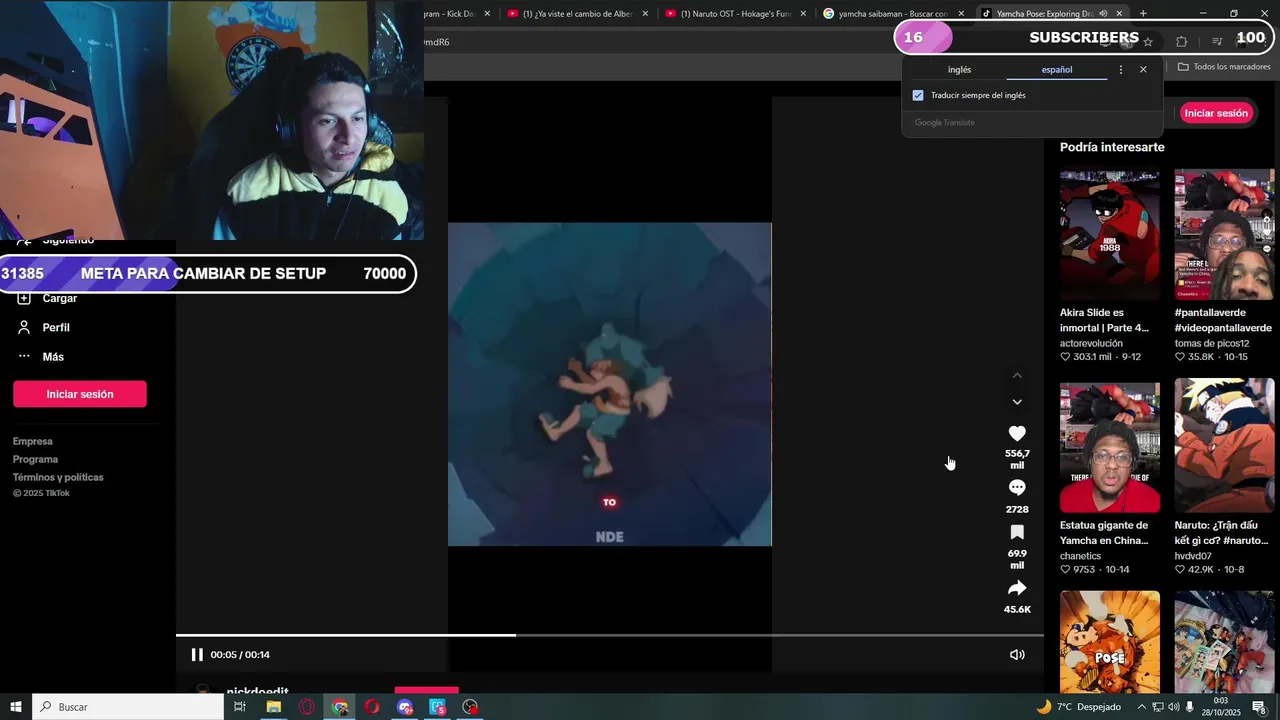
Task: Open Discord from the taskbar
Action: click(x=405, y=707)
